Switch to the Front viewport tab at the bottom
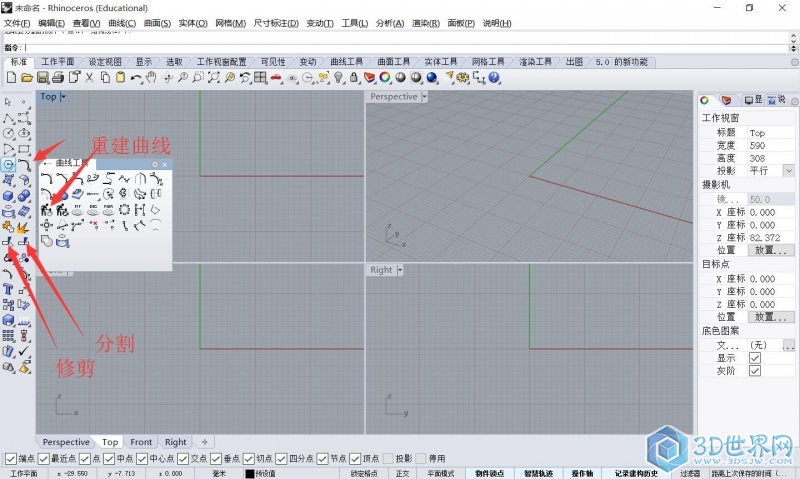This screenshot has width=800, height=479. point(141,442)
